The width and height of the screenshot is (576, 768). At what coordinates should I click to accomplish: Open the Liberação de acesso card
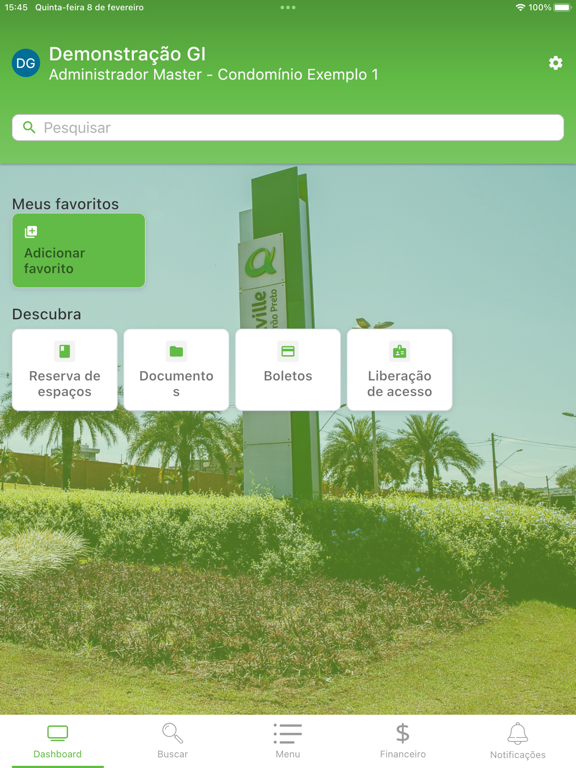click(x=400, y=370)
